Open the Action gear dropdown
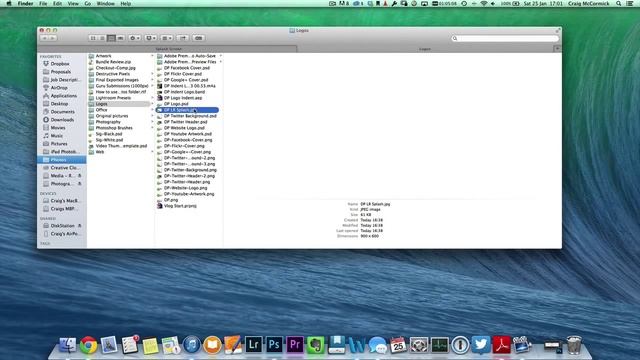 [134, 38]
